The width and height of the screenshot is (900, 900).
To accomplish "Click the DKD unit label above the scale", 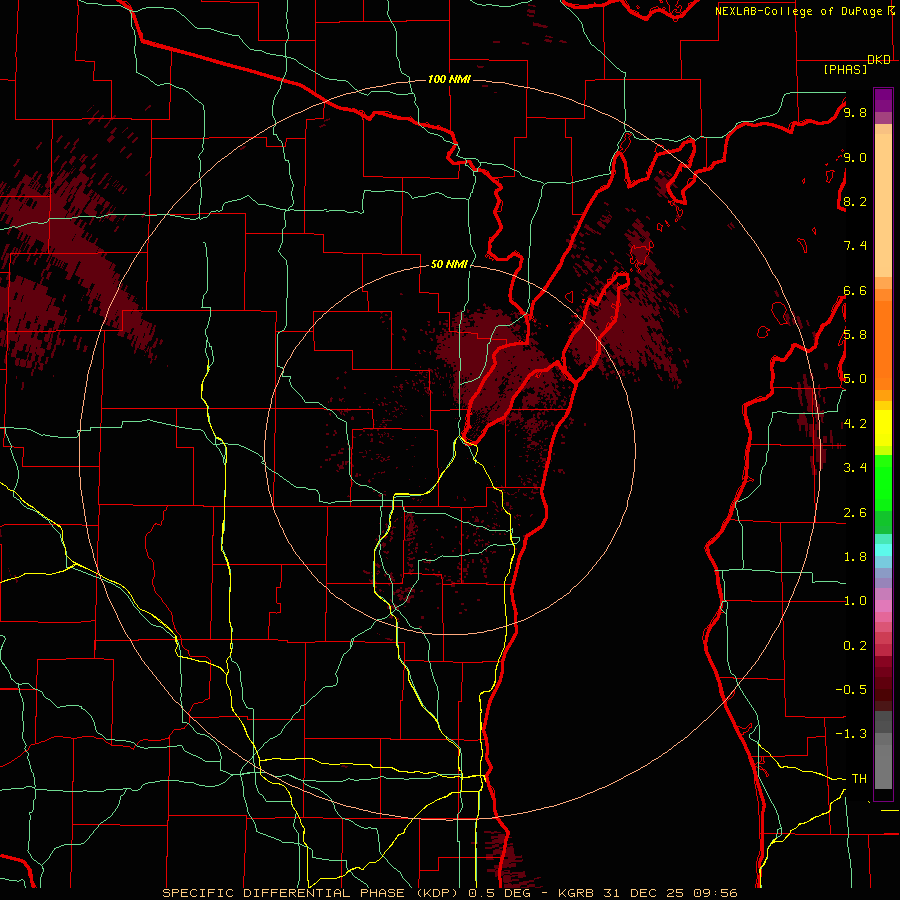I will 879,60.
